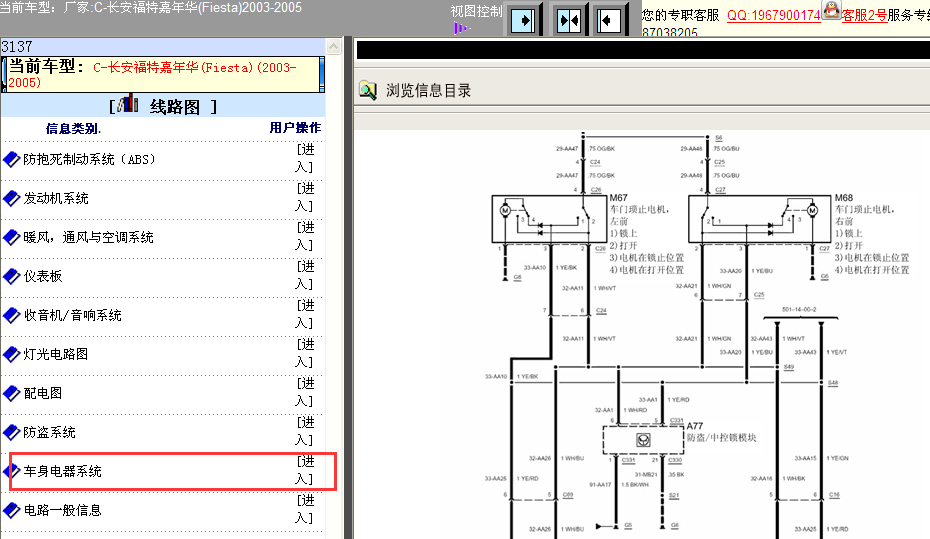Click the blue book icon for 灯光电路图

(11, 354)
